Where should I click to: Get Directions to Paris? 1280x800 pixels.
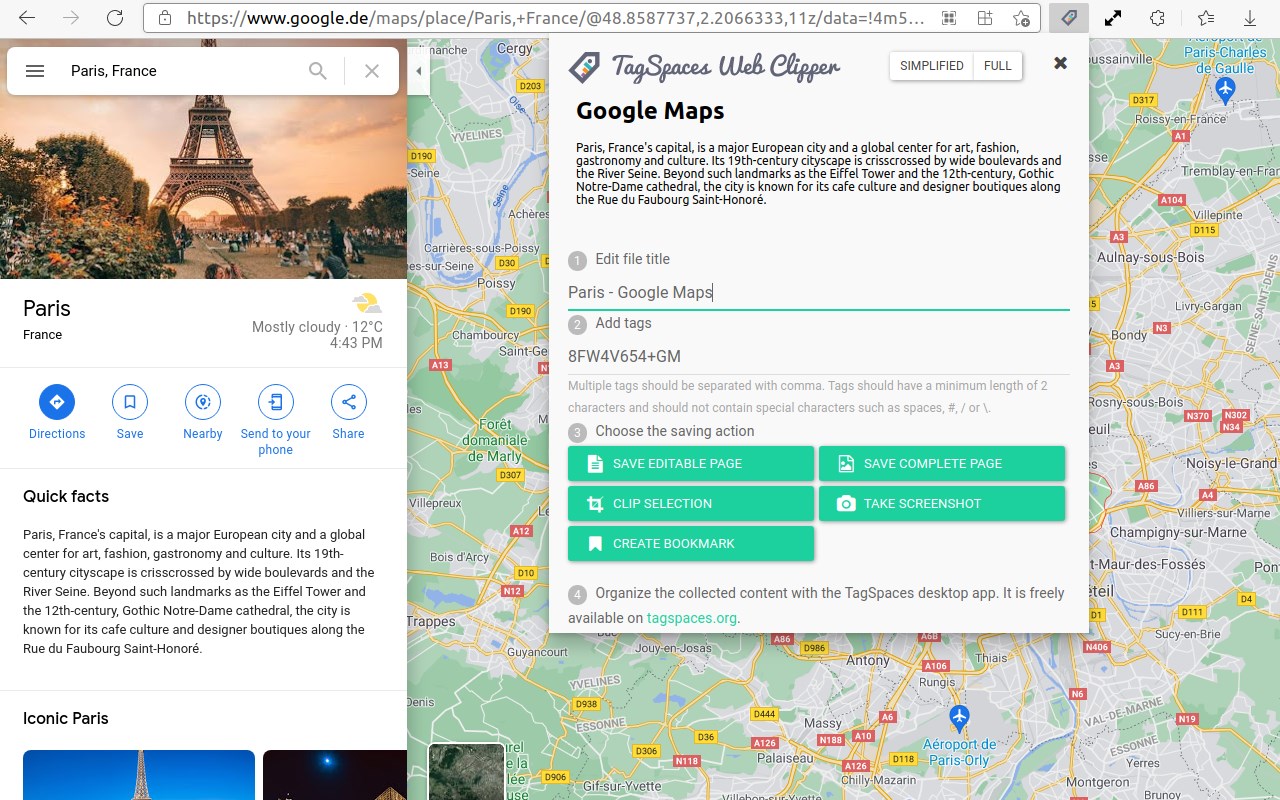point(57,413)
